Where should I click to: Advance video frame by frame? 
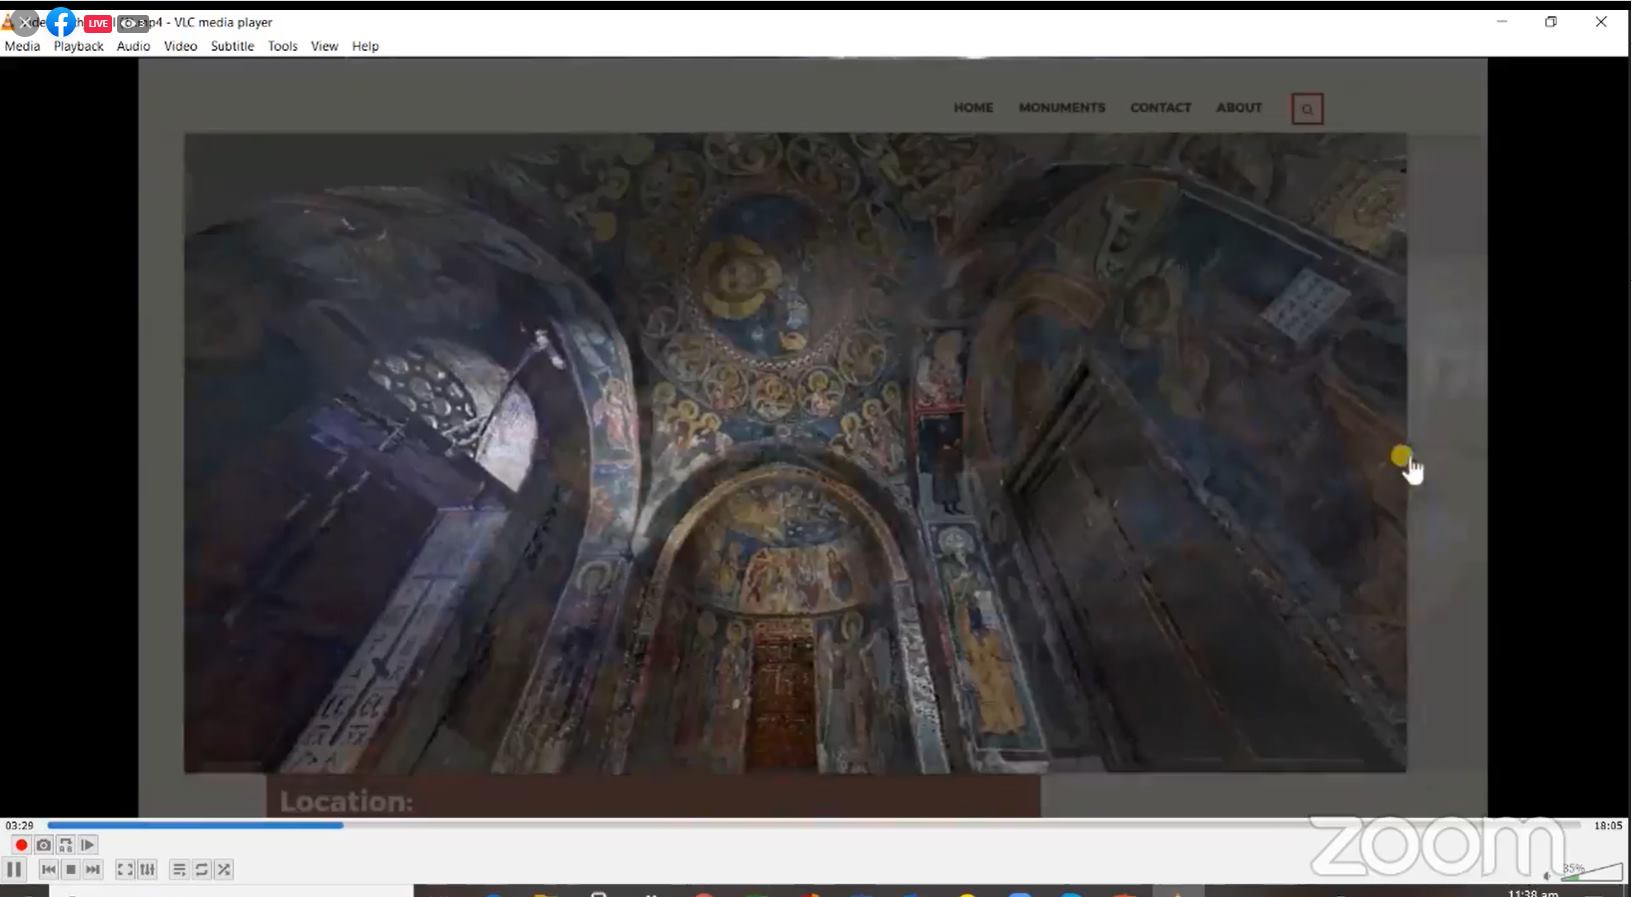point(88,845)
